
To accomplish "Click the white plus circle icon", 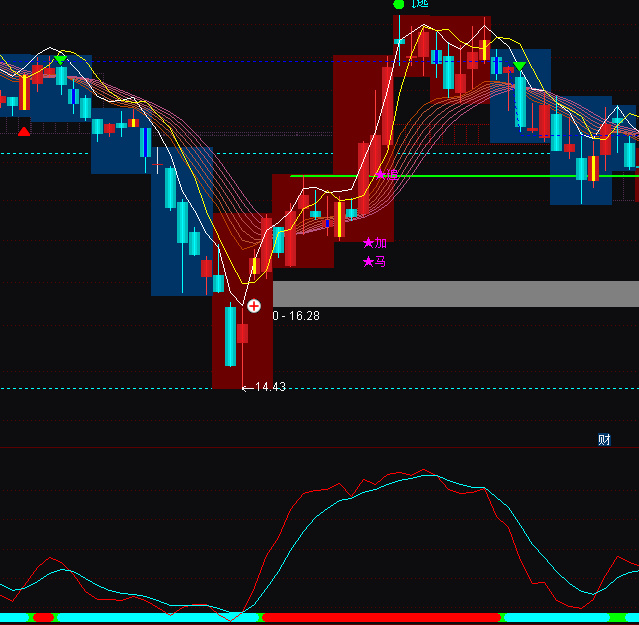I will tap(254, 306).
